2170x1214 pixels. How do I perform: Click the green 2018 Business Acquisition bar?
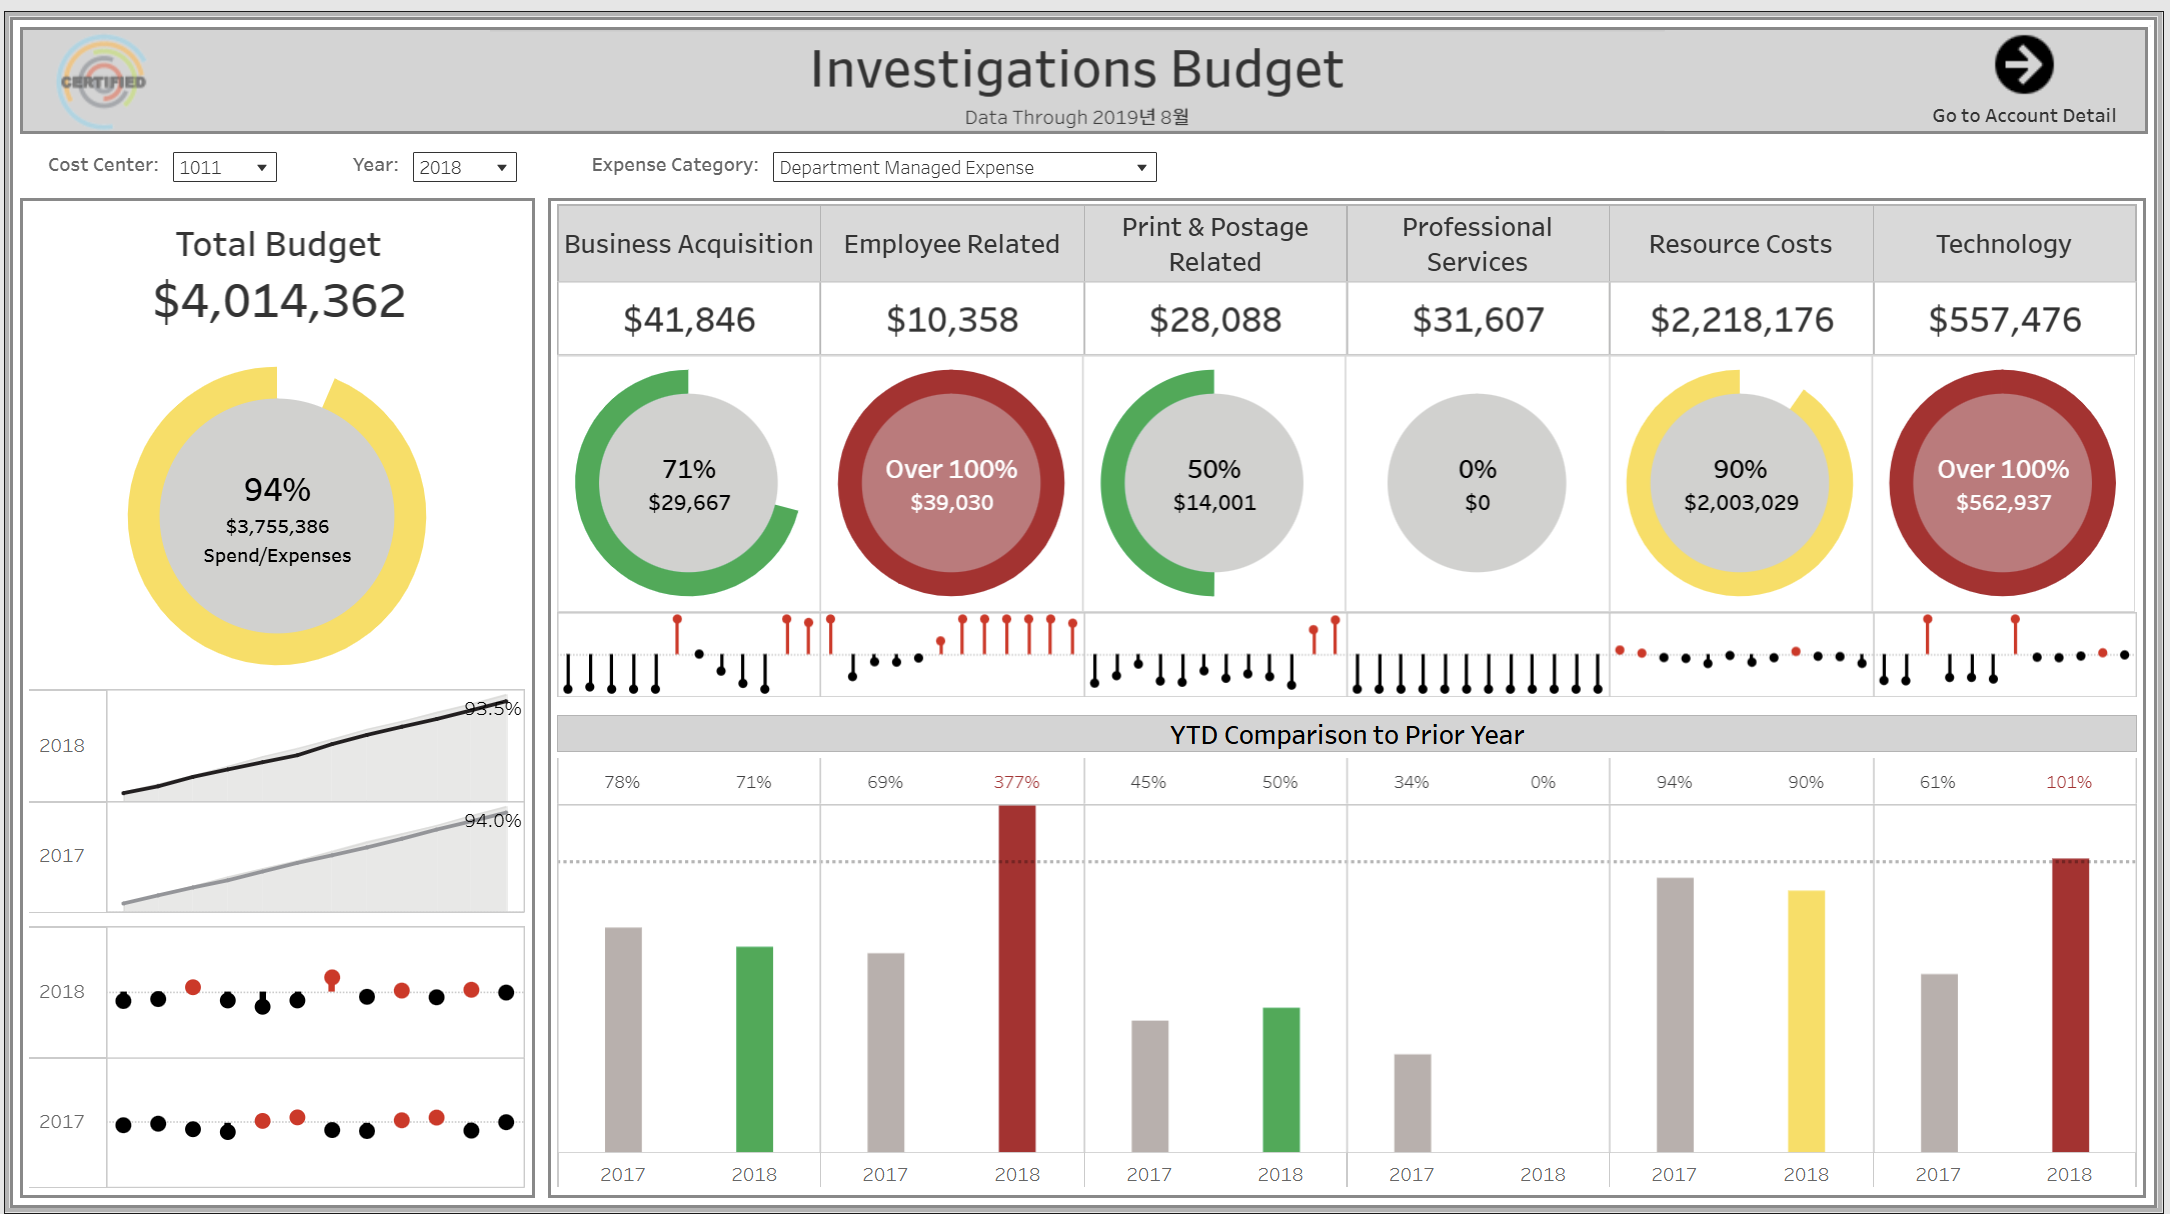[754, 1048]
